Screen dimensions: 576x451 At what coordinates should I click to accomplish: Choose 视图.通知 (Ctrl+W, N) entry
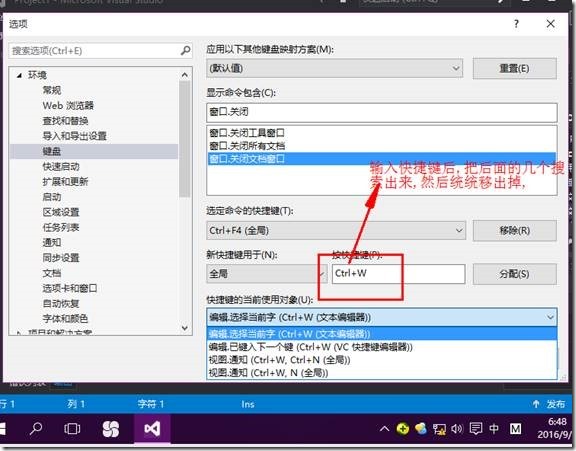pyautogui.click(x=382, y=373)
